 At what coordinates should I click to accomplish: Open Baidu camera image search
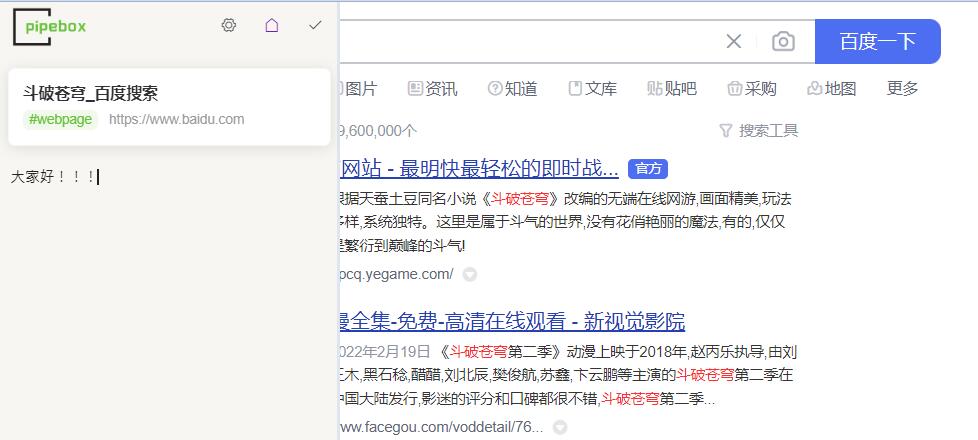tap(783, 42)
